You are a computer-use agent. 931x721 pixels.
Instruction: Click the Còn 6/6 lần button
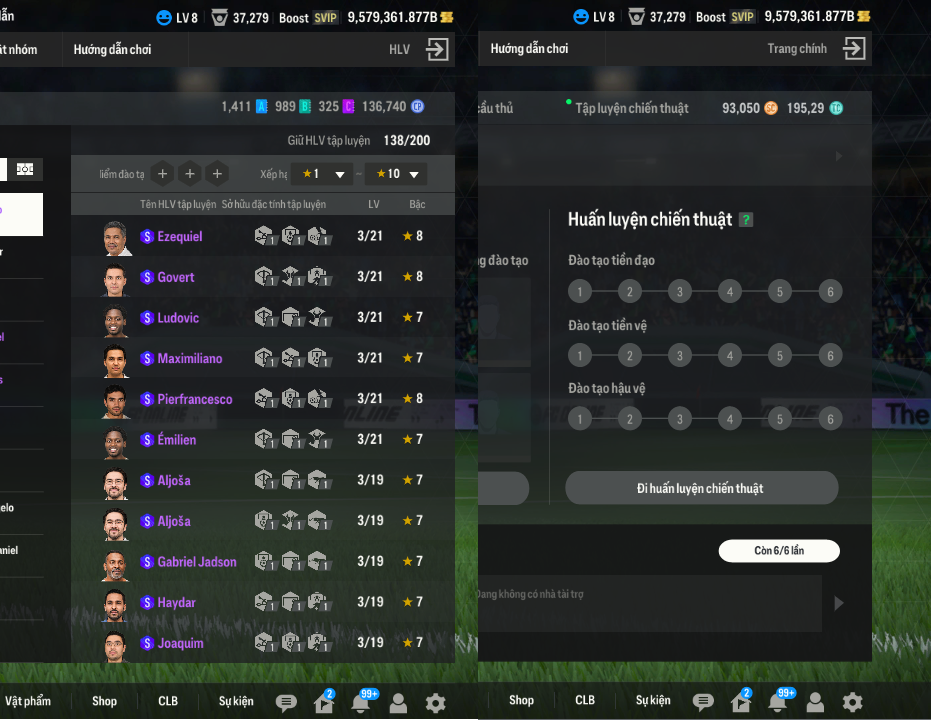tap(779, 551)
